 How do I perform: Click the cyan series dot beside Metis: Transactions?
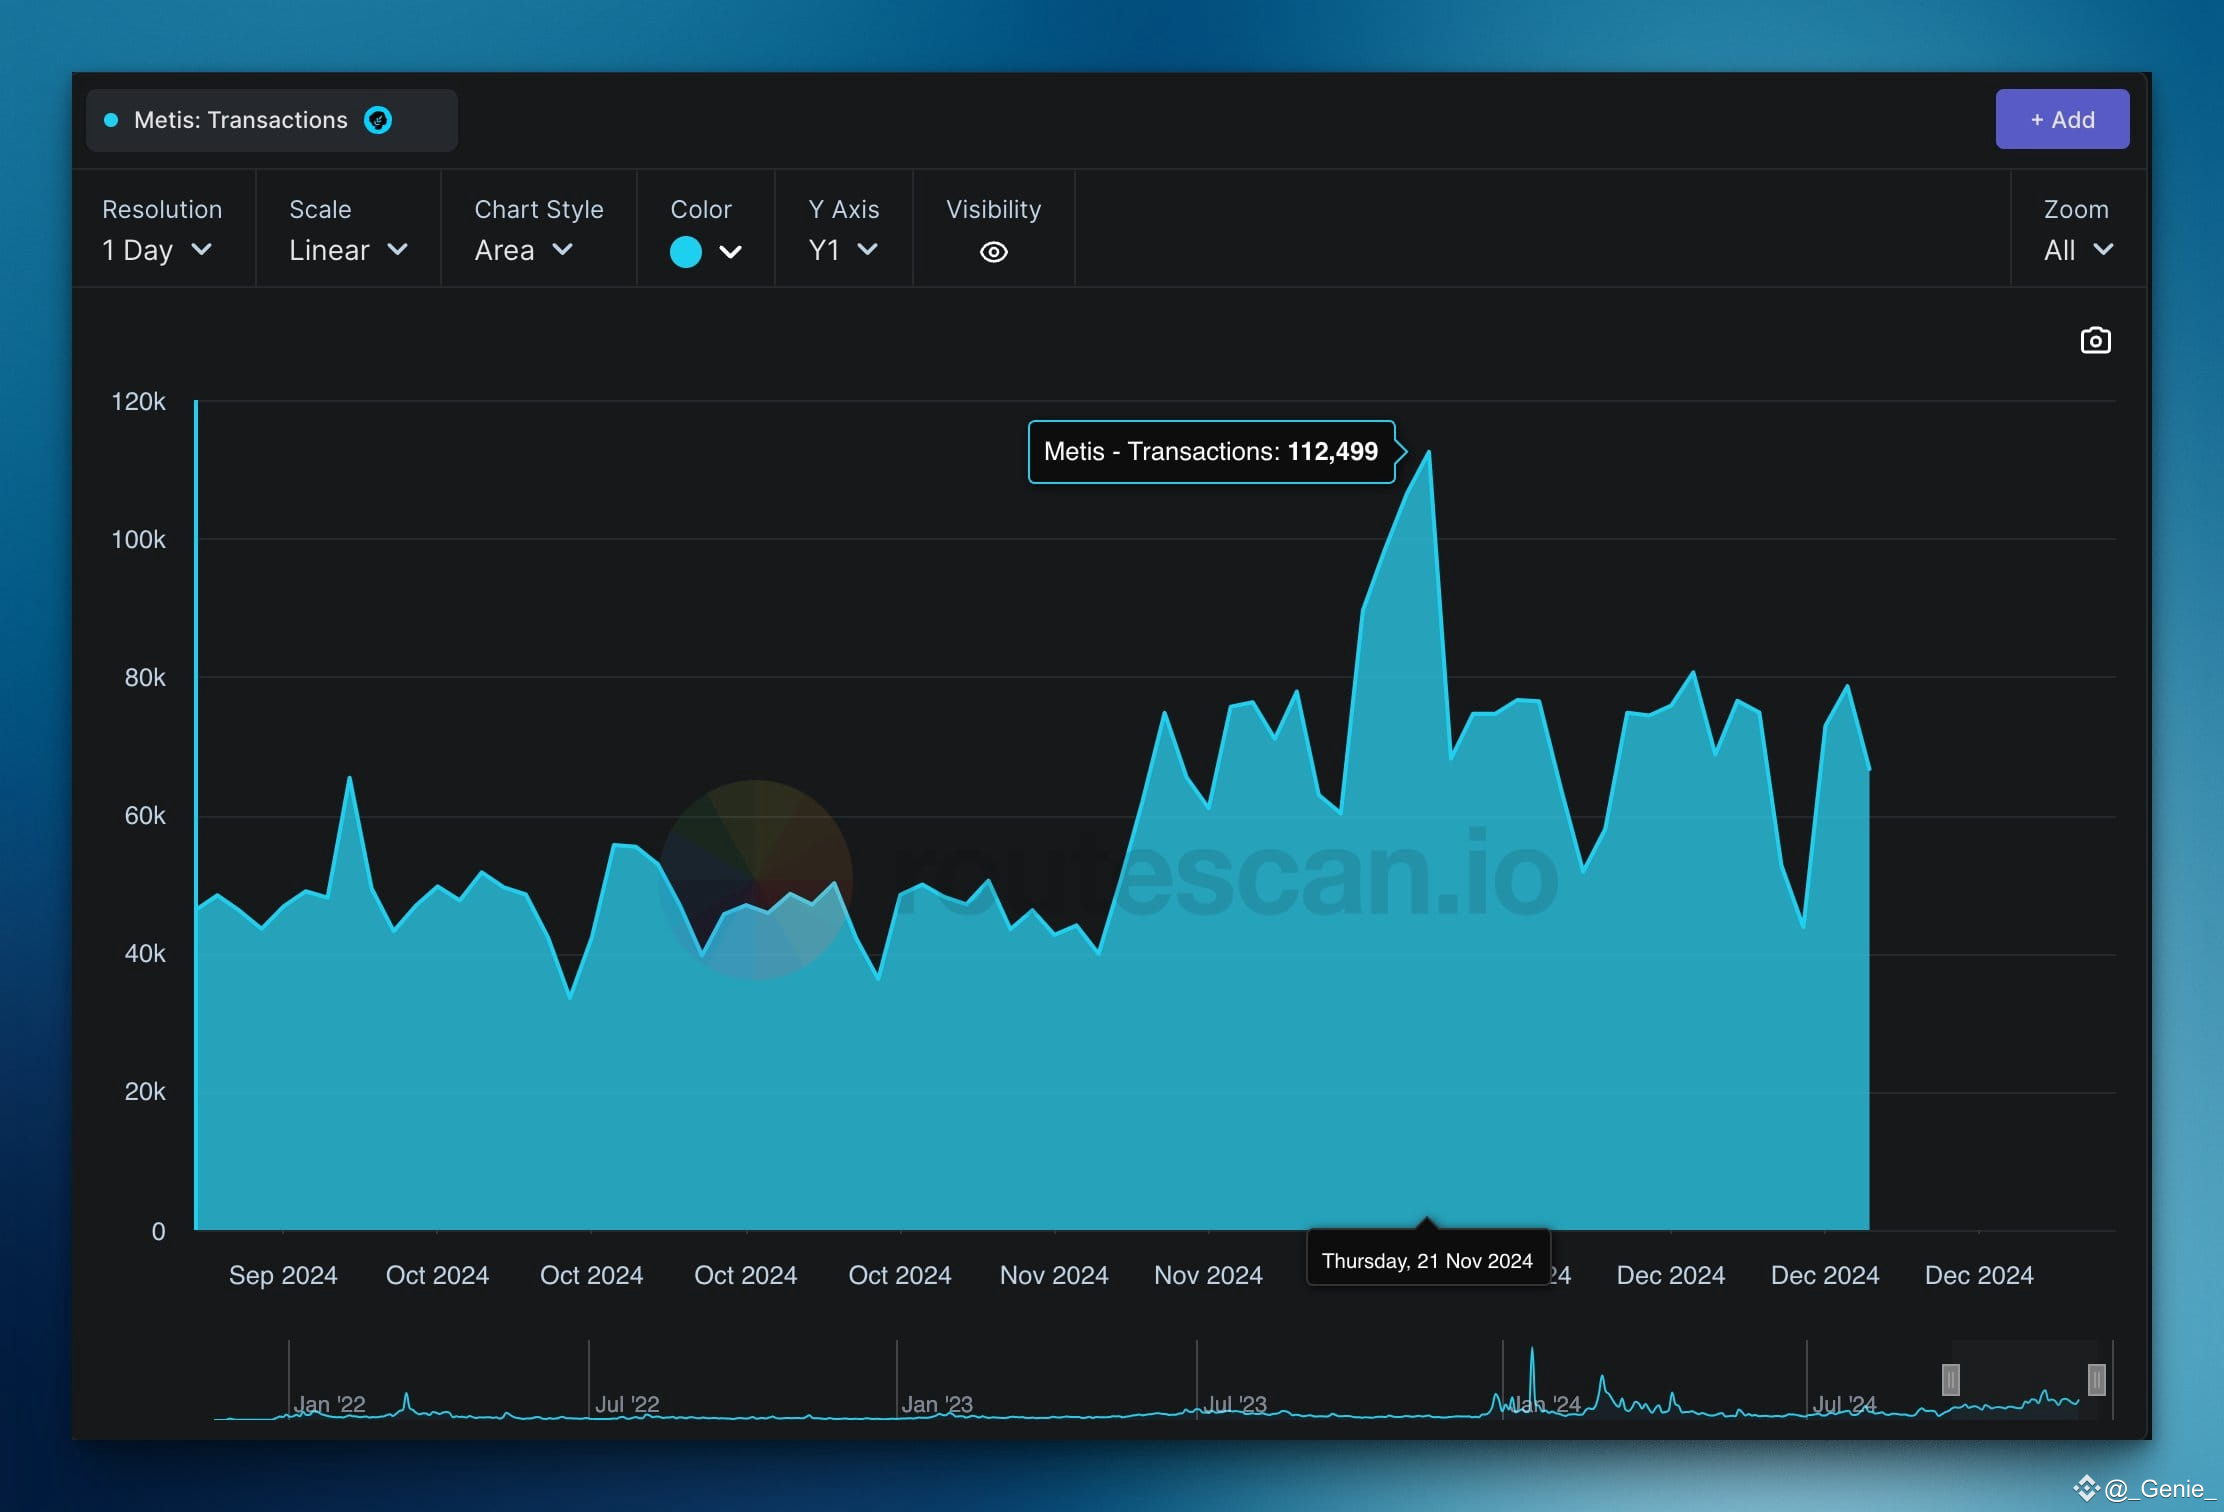(112, 120)
